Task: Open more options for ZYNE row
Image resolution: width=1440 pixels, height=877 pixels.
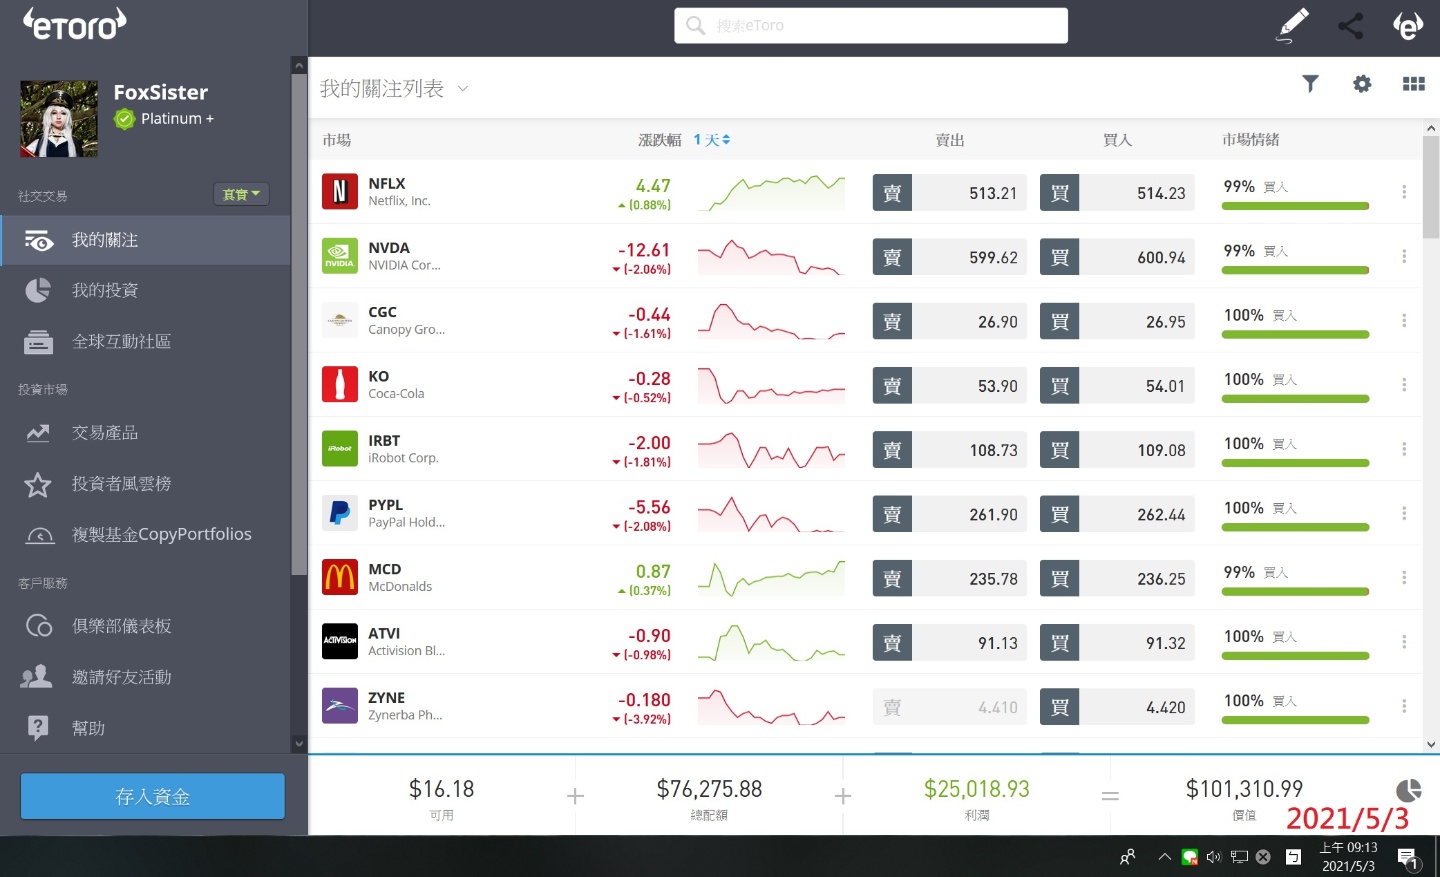Action: pyautogui.click(x=1404, y=706)
